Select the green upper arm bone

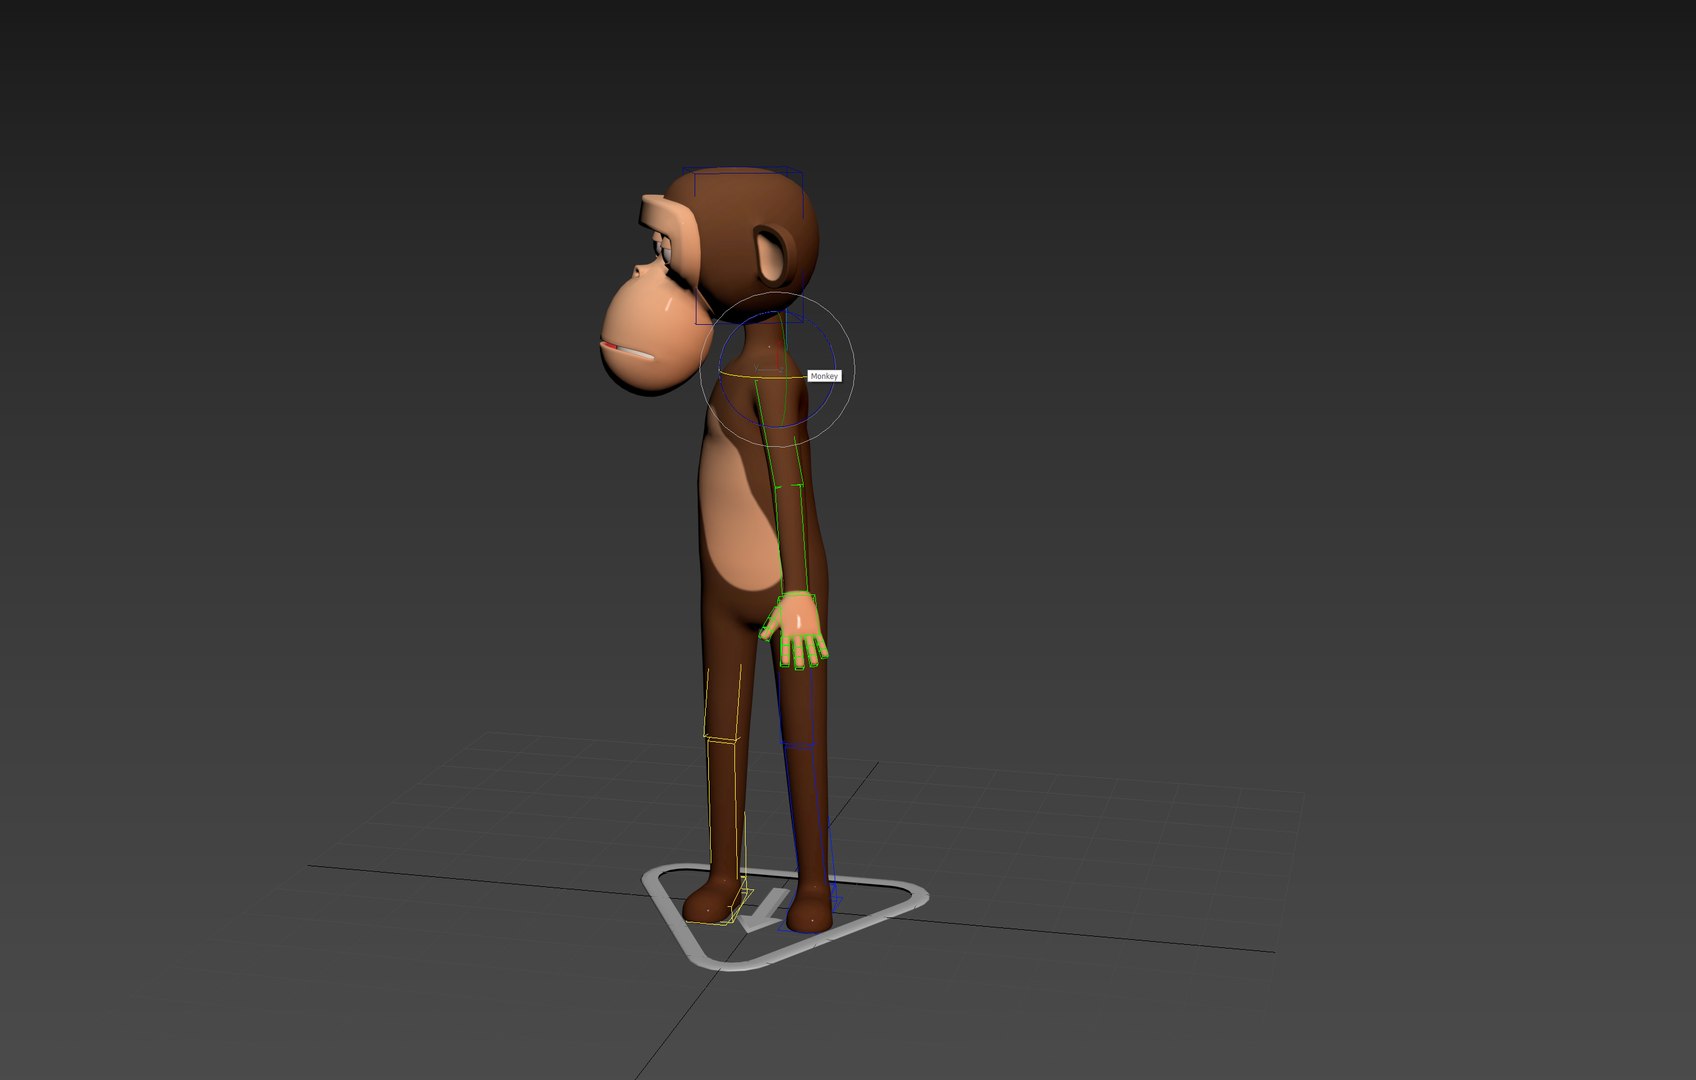click(777, 435)
